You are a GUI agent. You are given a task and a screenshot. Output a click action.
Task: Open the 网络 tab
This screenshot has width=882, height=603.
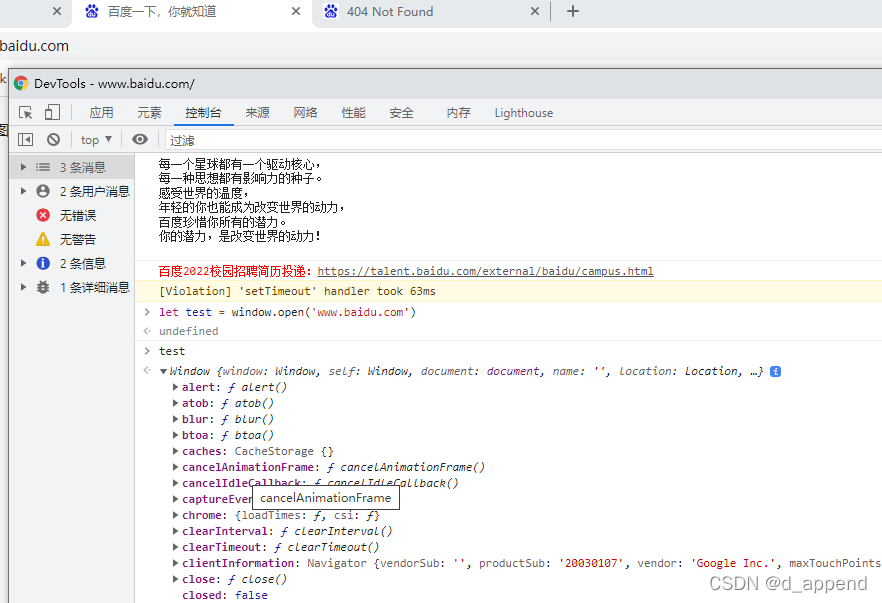tap(305, 112)
